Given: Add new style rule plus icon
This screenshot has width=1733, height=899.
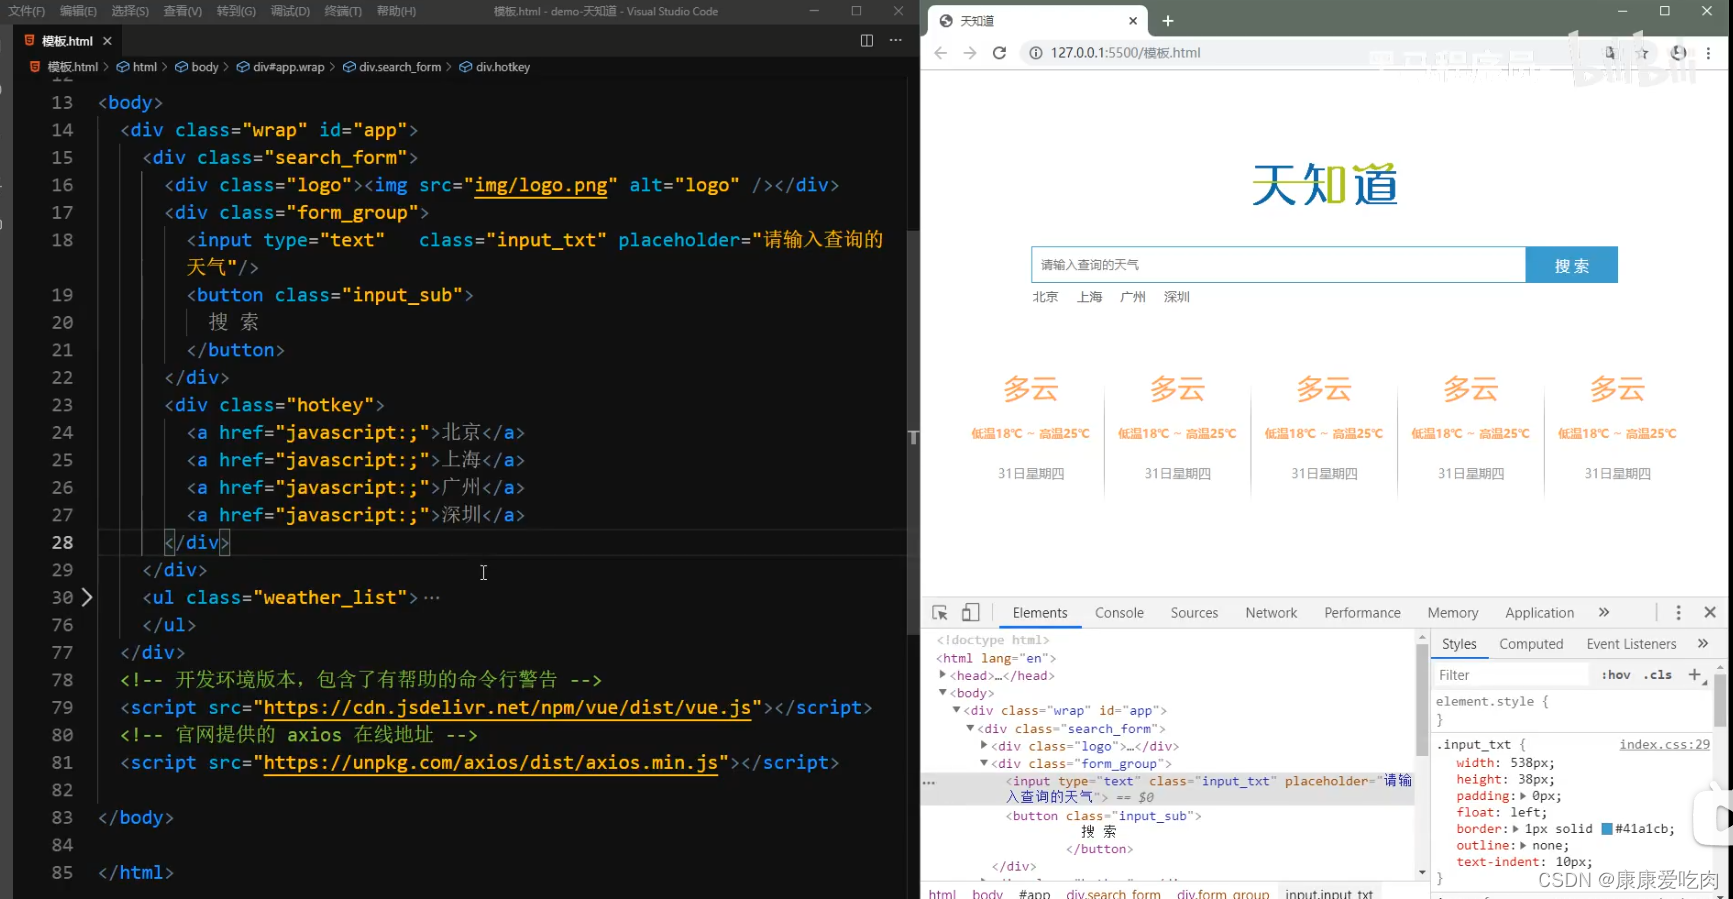Looking at the screenshot, I should [1694, 675].
